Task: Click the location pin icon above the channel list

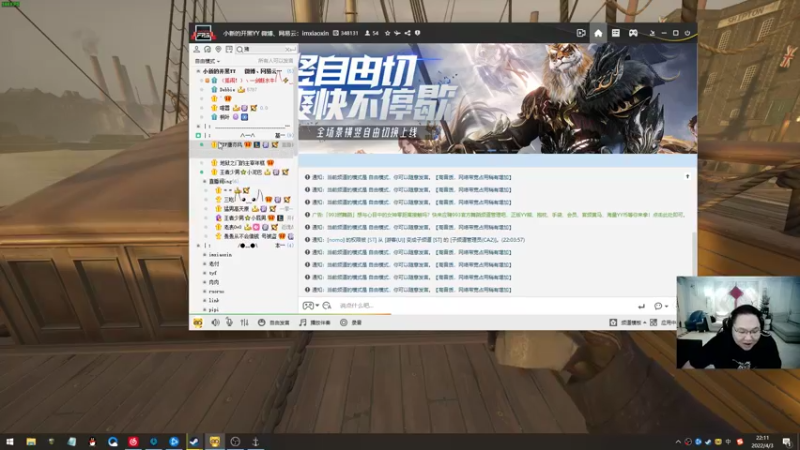Action: 218,49
